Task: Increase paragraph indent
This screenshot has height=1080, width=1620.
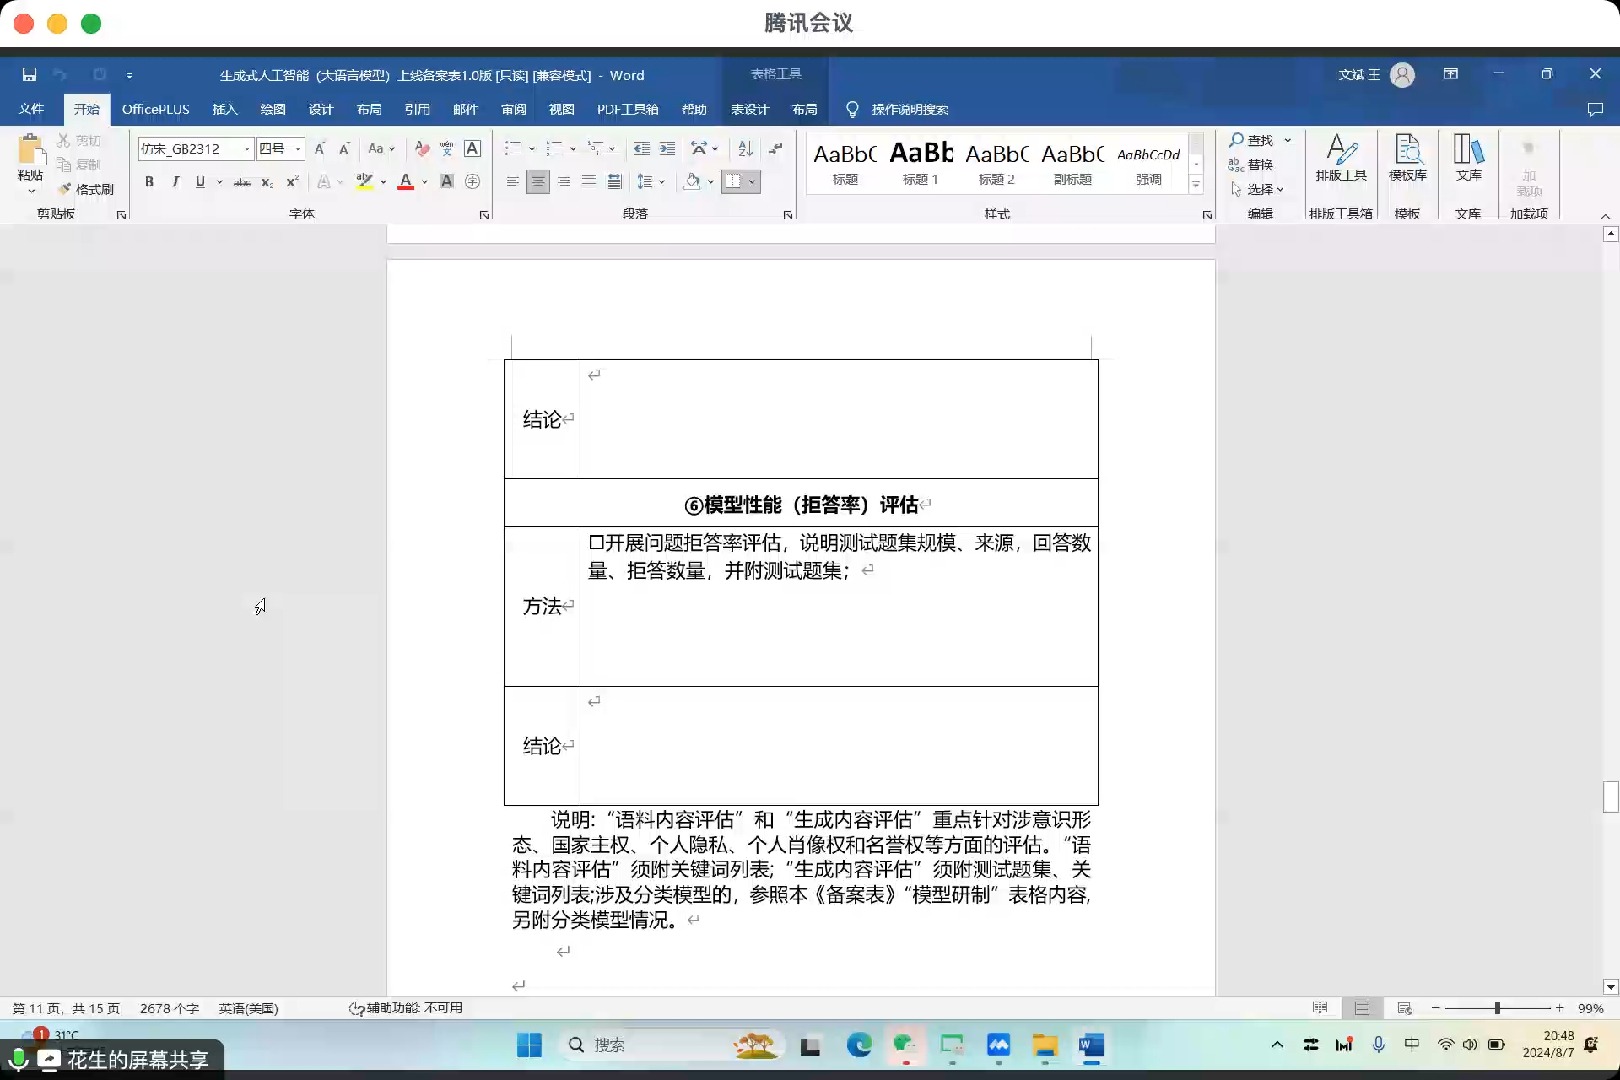Action: coord(667,149)
